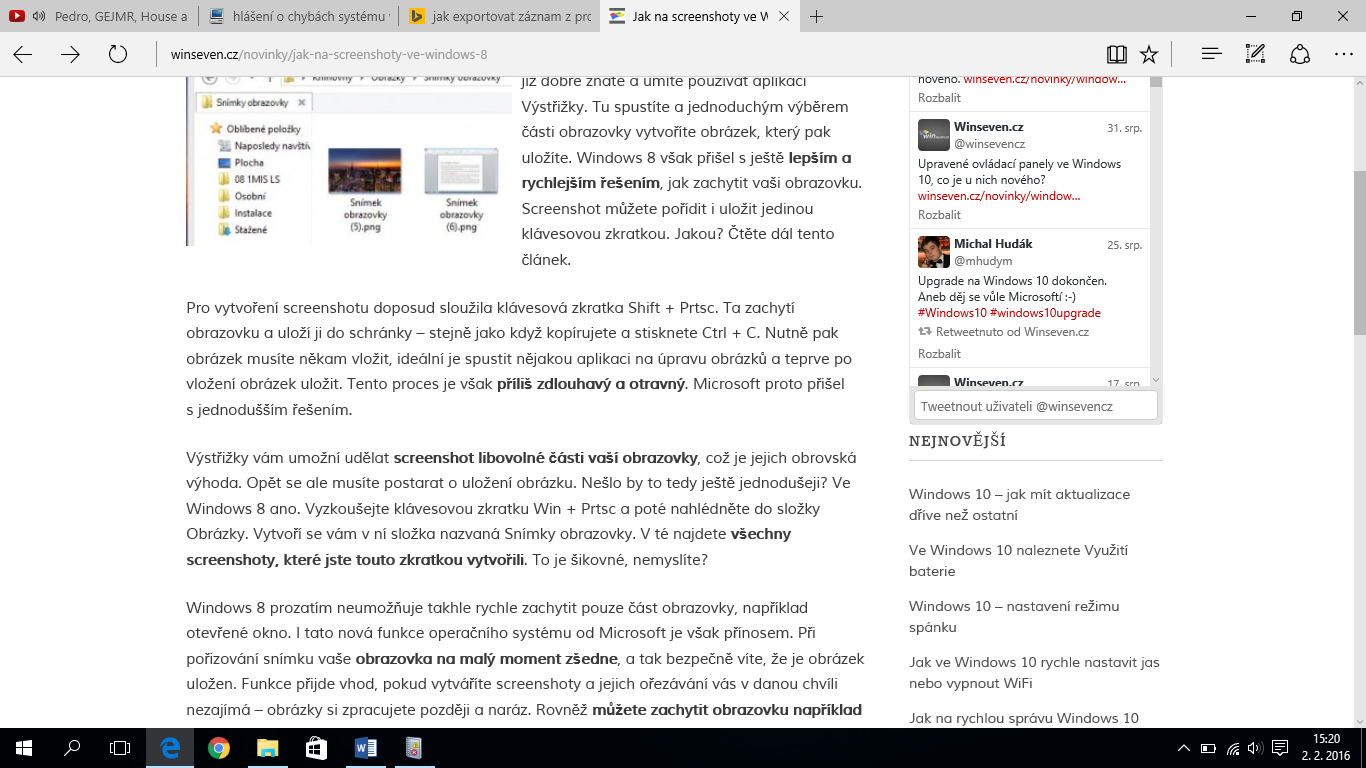Open Reading view for this article
Screen dimensions: 1366x768
[x=1117, y=54]
